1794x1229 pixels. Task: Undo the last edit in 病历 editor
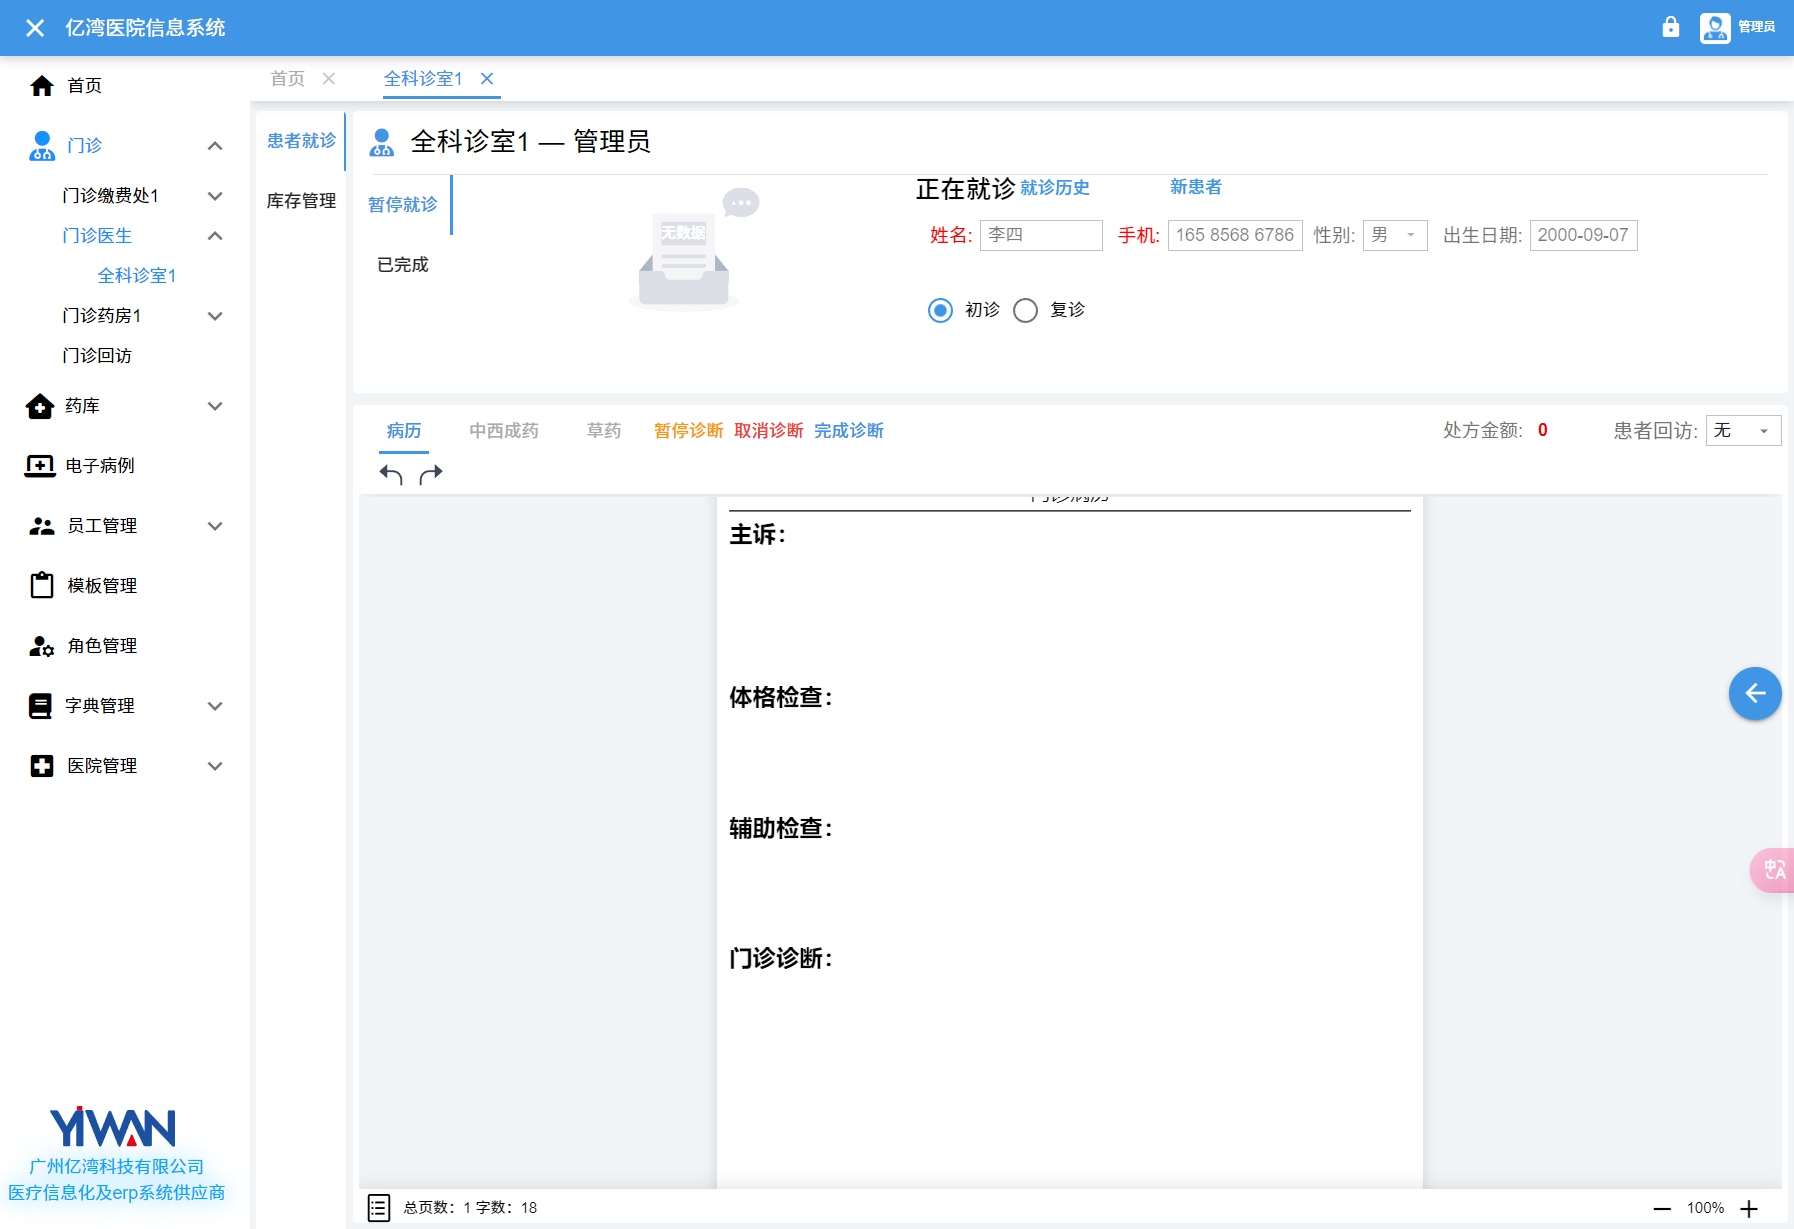coord(391,474)
